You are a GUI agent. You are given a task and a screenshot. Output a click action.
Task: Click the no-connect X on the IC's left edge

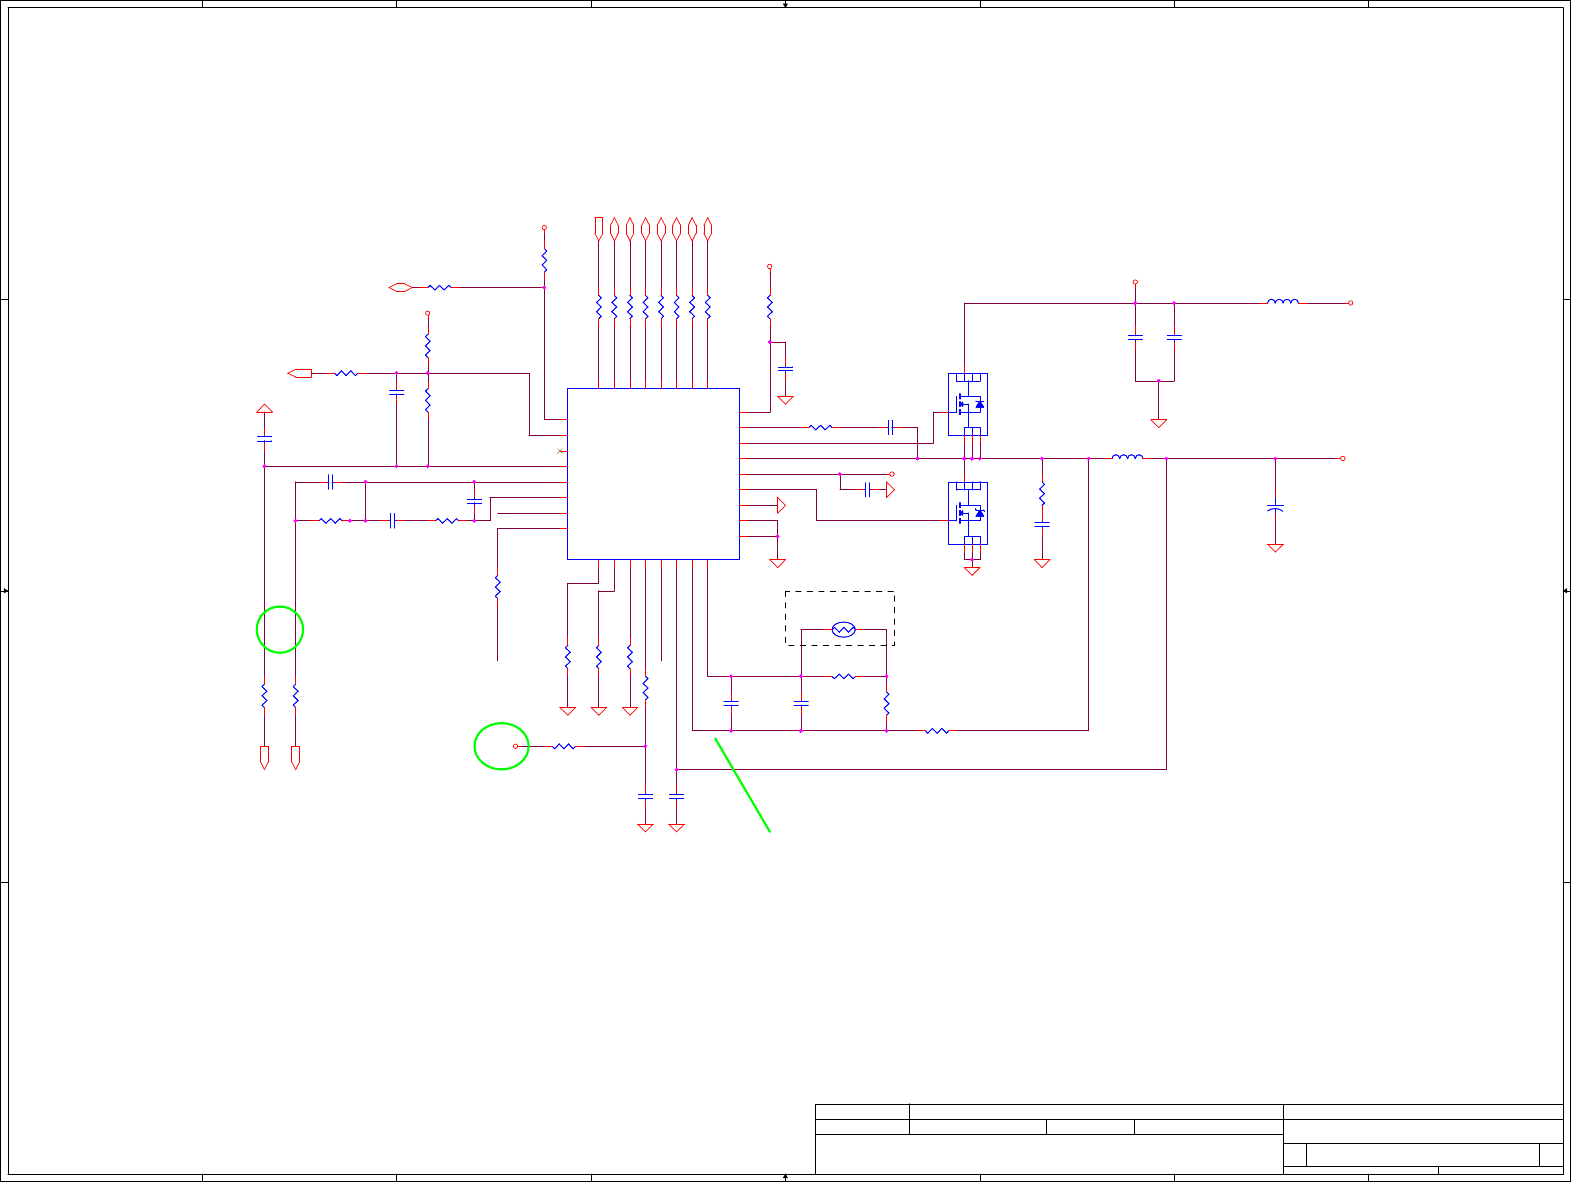coord(560,451)
